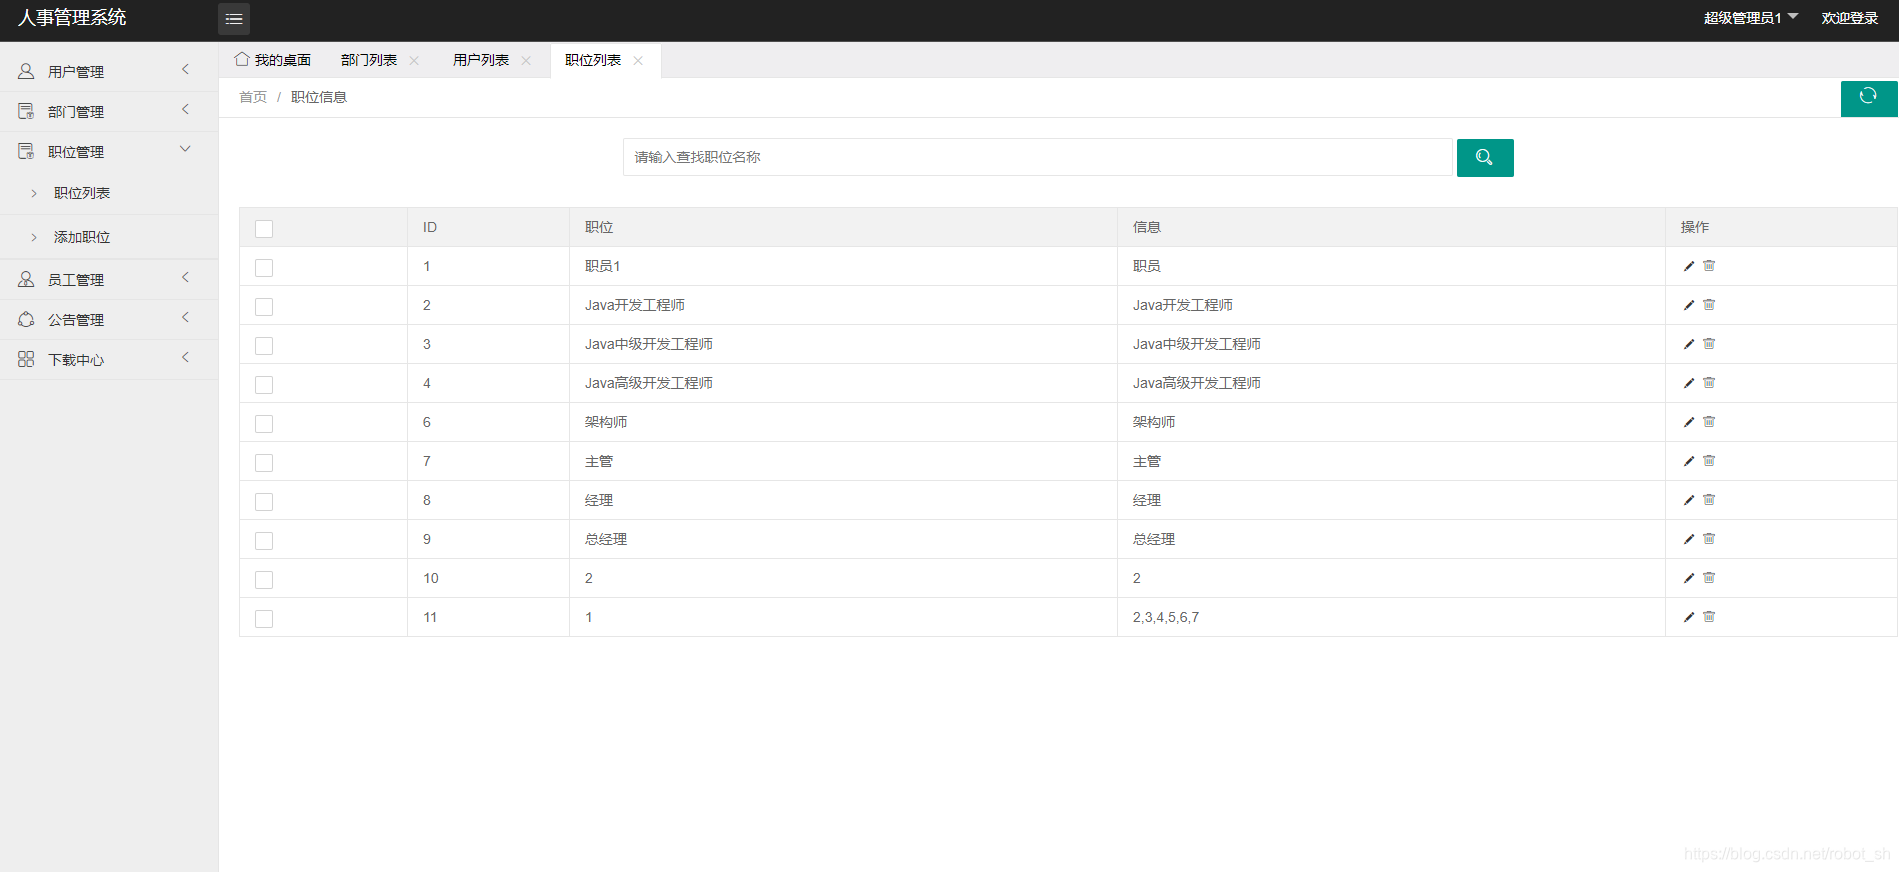Close the 用户列表 tab
1899x872 pixels.
click(526, 60)
